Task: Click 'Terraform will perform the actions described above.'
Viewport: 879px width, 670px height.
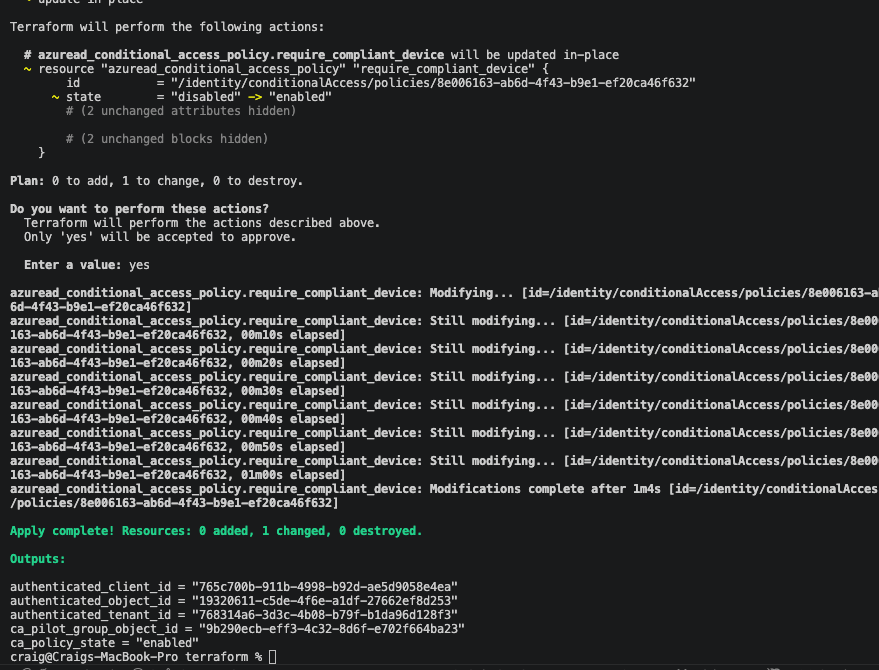Action: pyautogui.click(x=202, y=223)
